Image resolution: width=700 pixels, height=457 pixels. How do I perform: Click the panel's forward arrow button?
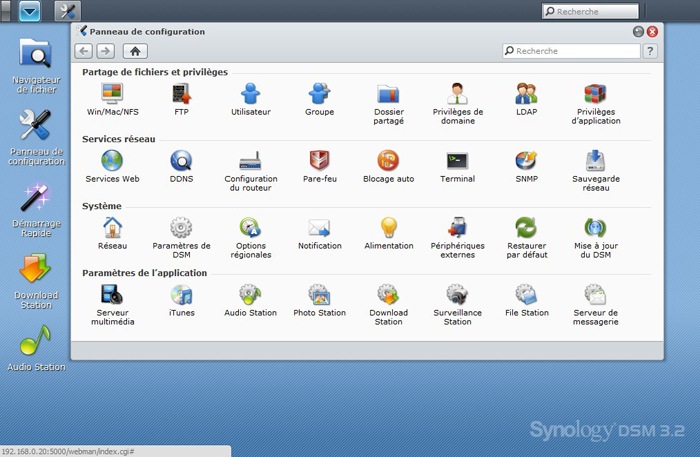(x=105, y=51)
